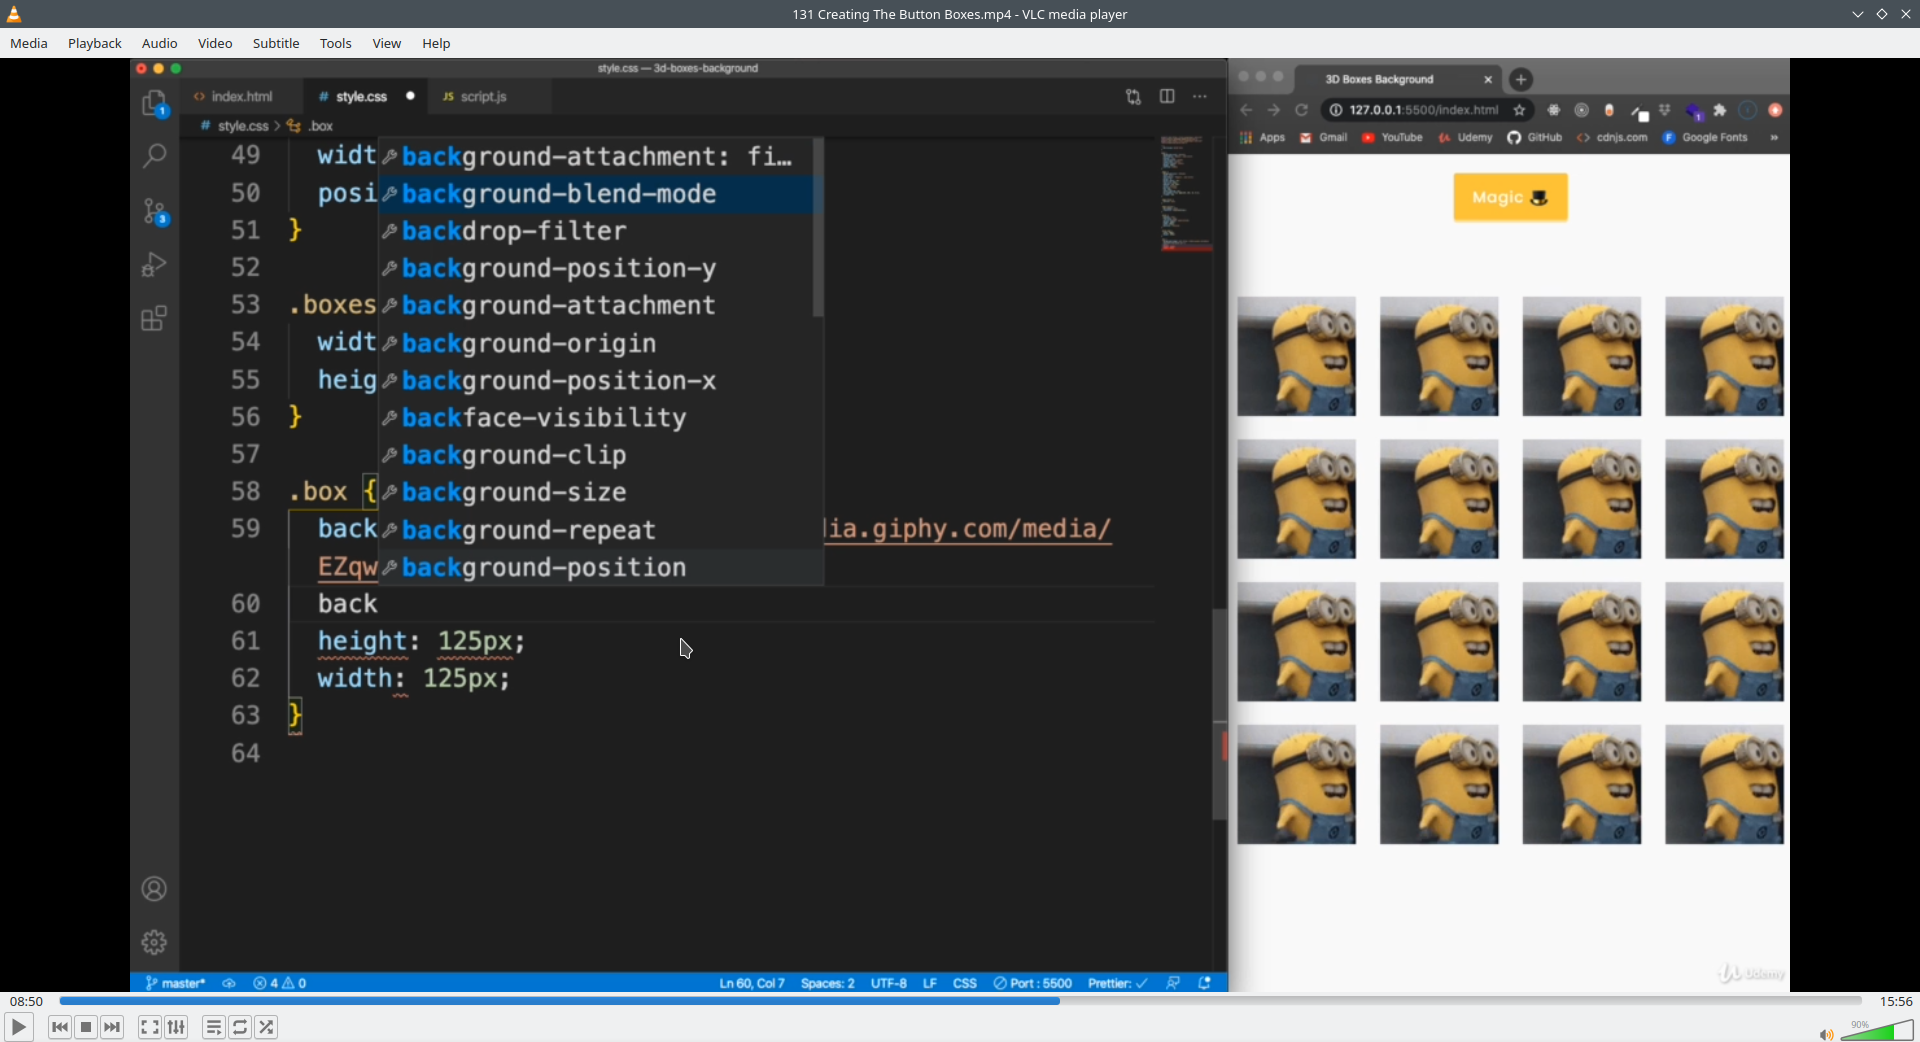This screenshot has height=1042, width=1920.
Task: Open the Help menu
Action: click(436, 43)
